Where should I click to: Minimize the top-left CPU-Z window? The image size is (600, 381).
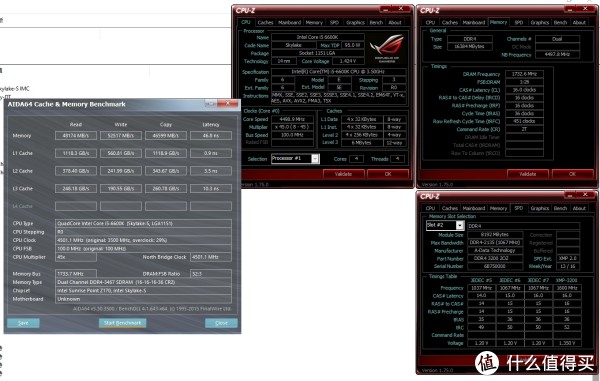coord(386,9)
